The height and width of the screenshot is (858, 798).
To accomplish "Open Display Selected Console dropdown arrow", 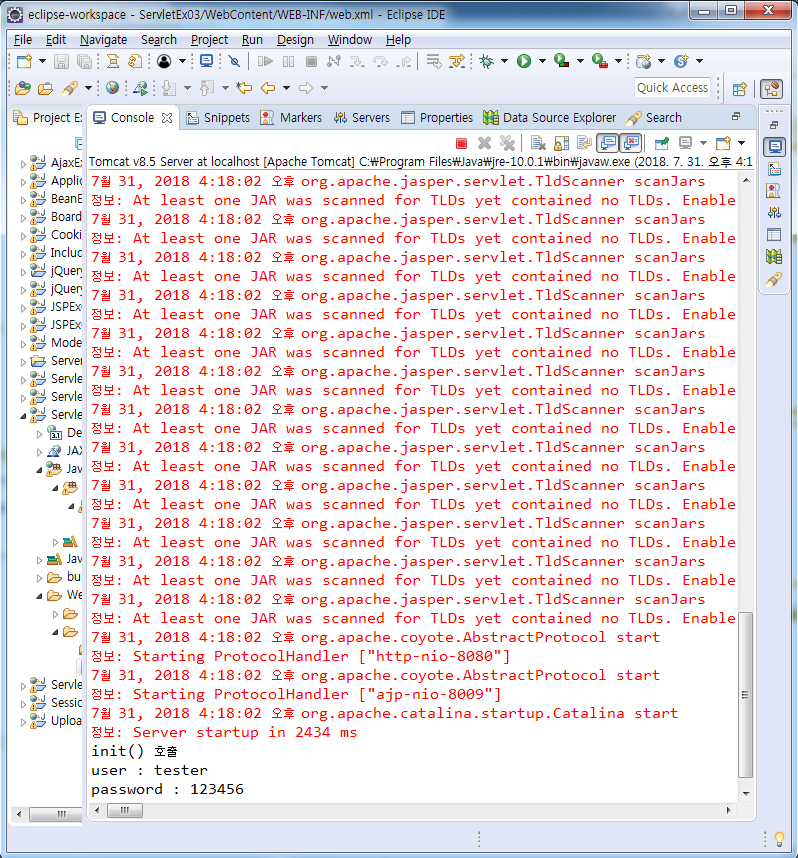I will point(703,143).
